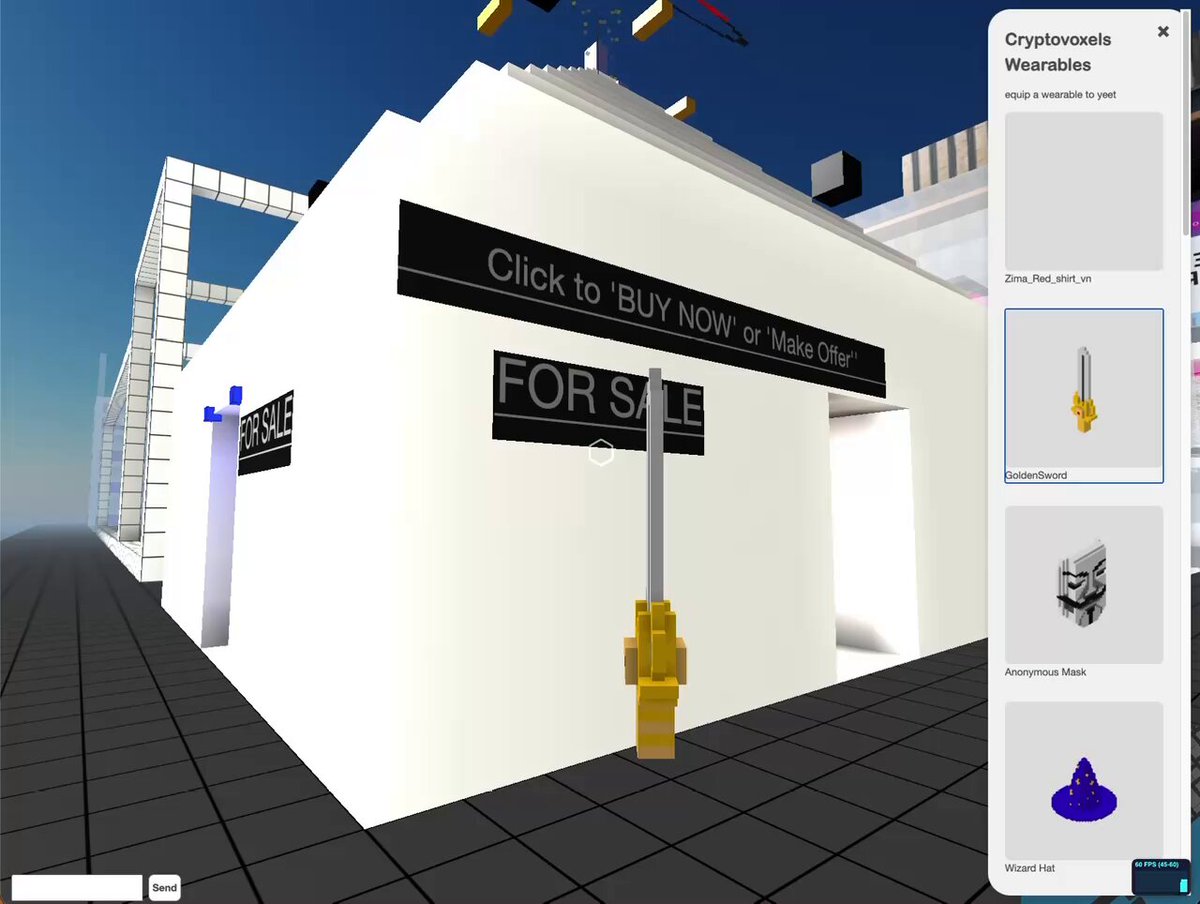Close the Cryptovoxels Wearables panel
This screenshot has height=904, width=1200.
(x=1163, y=32)
